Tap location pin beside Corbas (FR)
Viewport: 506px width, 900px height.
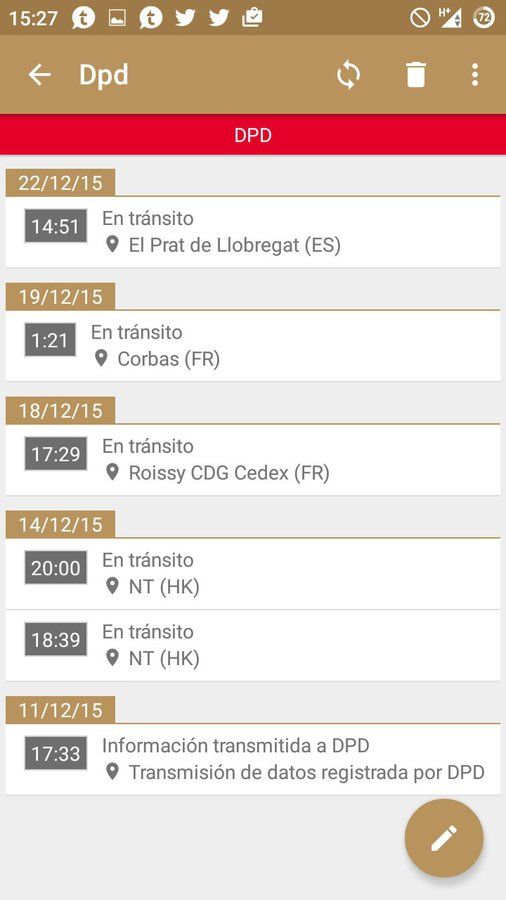click(101, 359)
